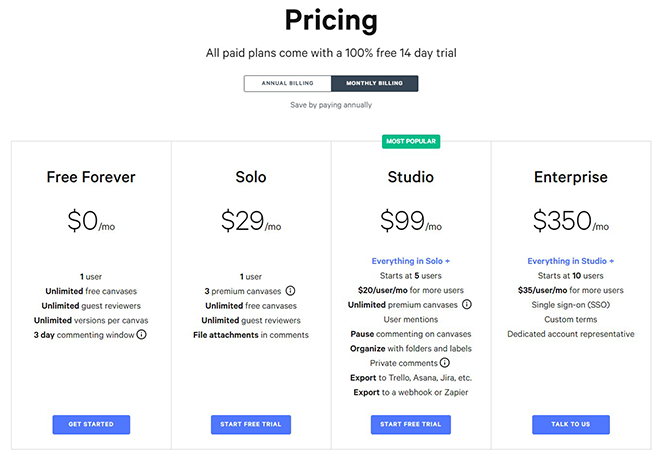Viewport: 660px width, 452px height.
Task: Click the Get Started button
Action: (x=91, y=424)
